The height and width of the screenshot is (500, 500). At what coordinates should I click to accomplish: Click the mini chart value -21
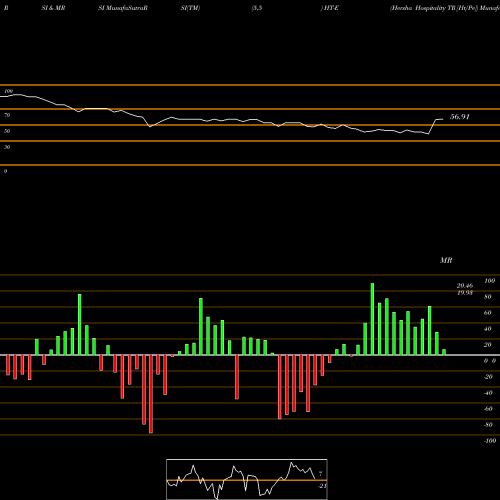322,486
